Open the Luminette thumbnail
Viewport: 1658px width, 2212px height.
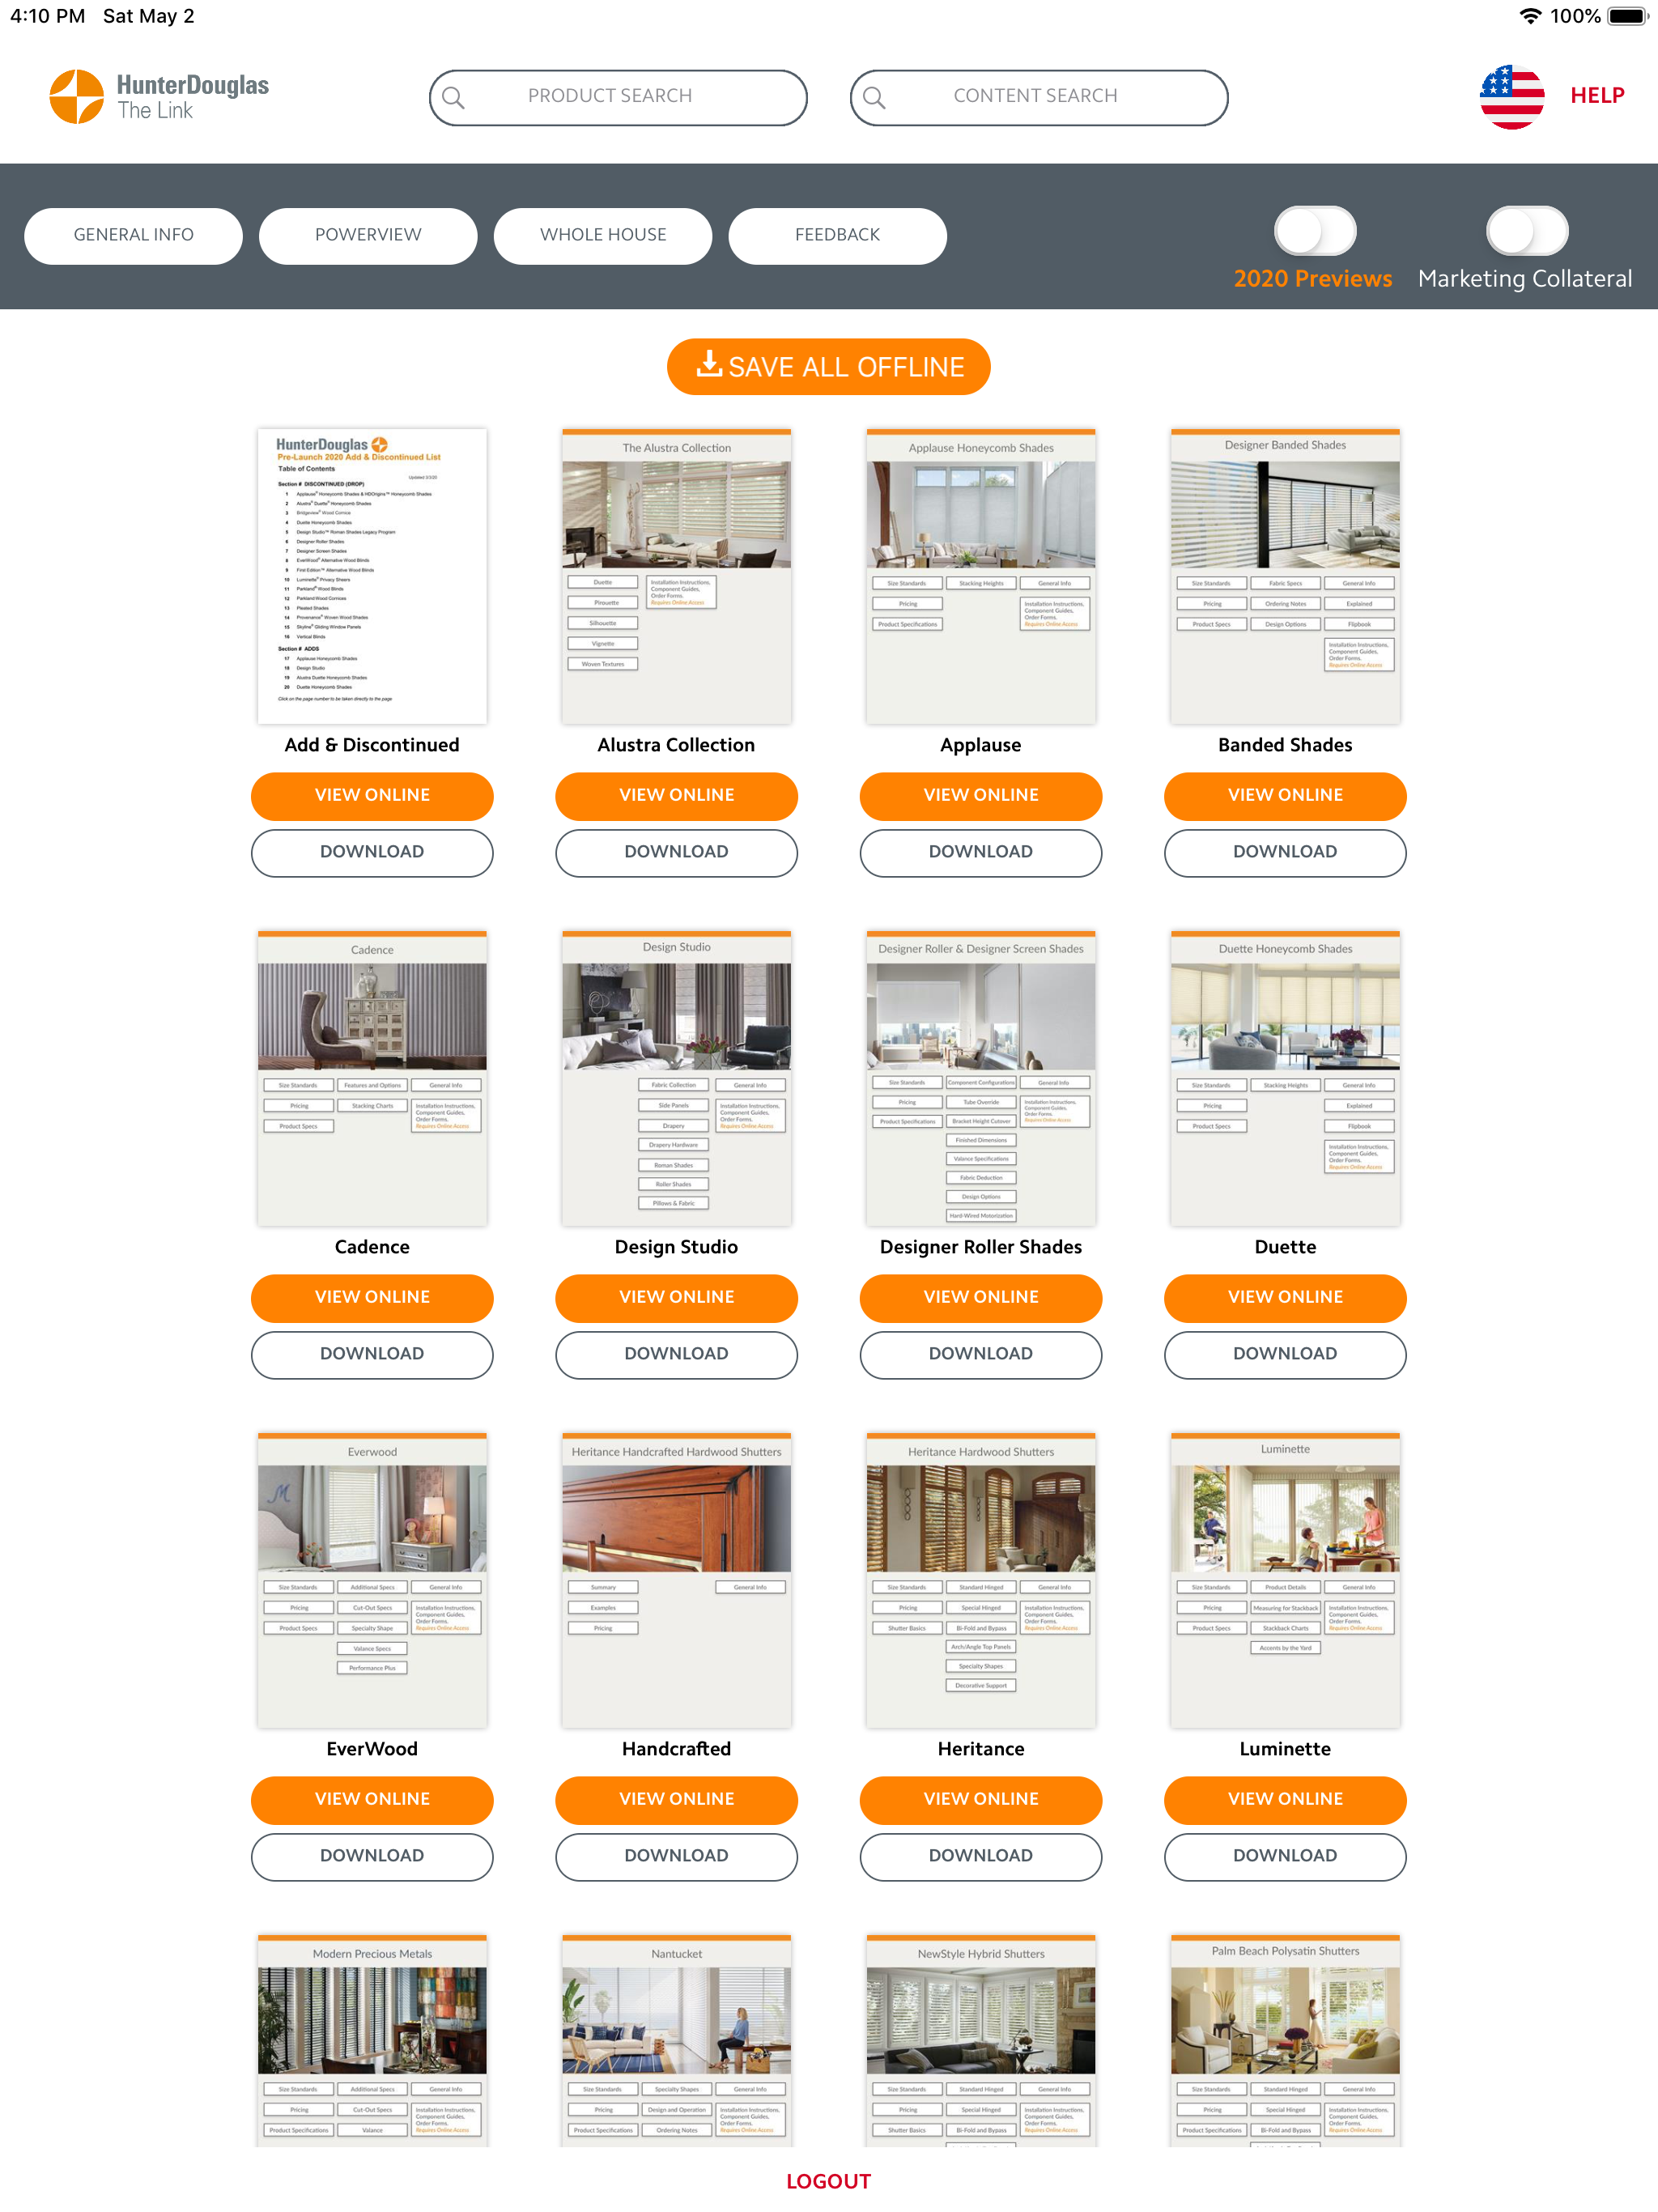(1285, 1580)
